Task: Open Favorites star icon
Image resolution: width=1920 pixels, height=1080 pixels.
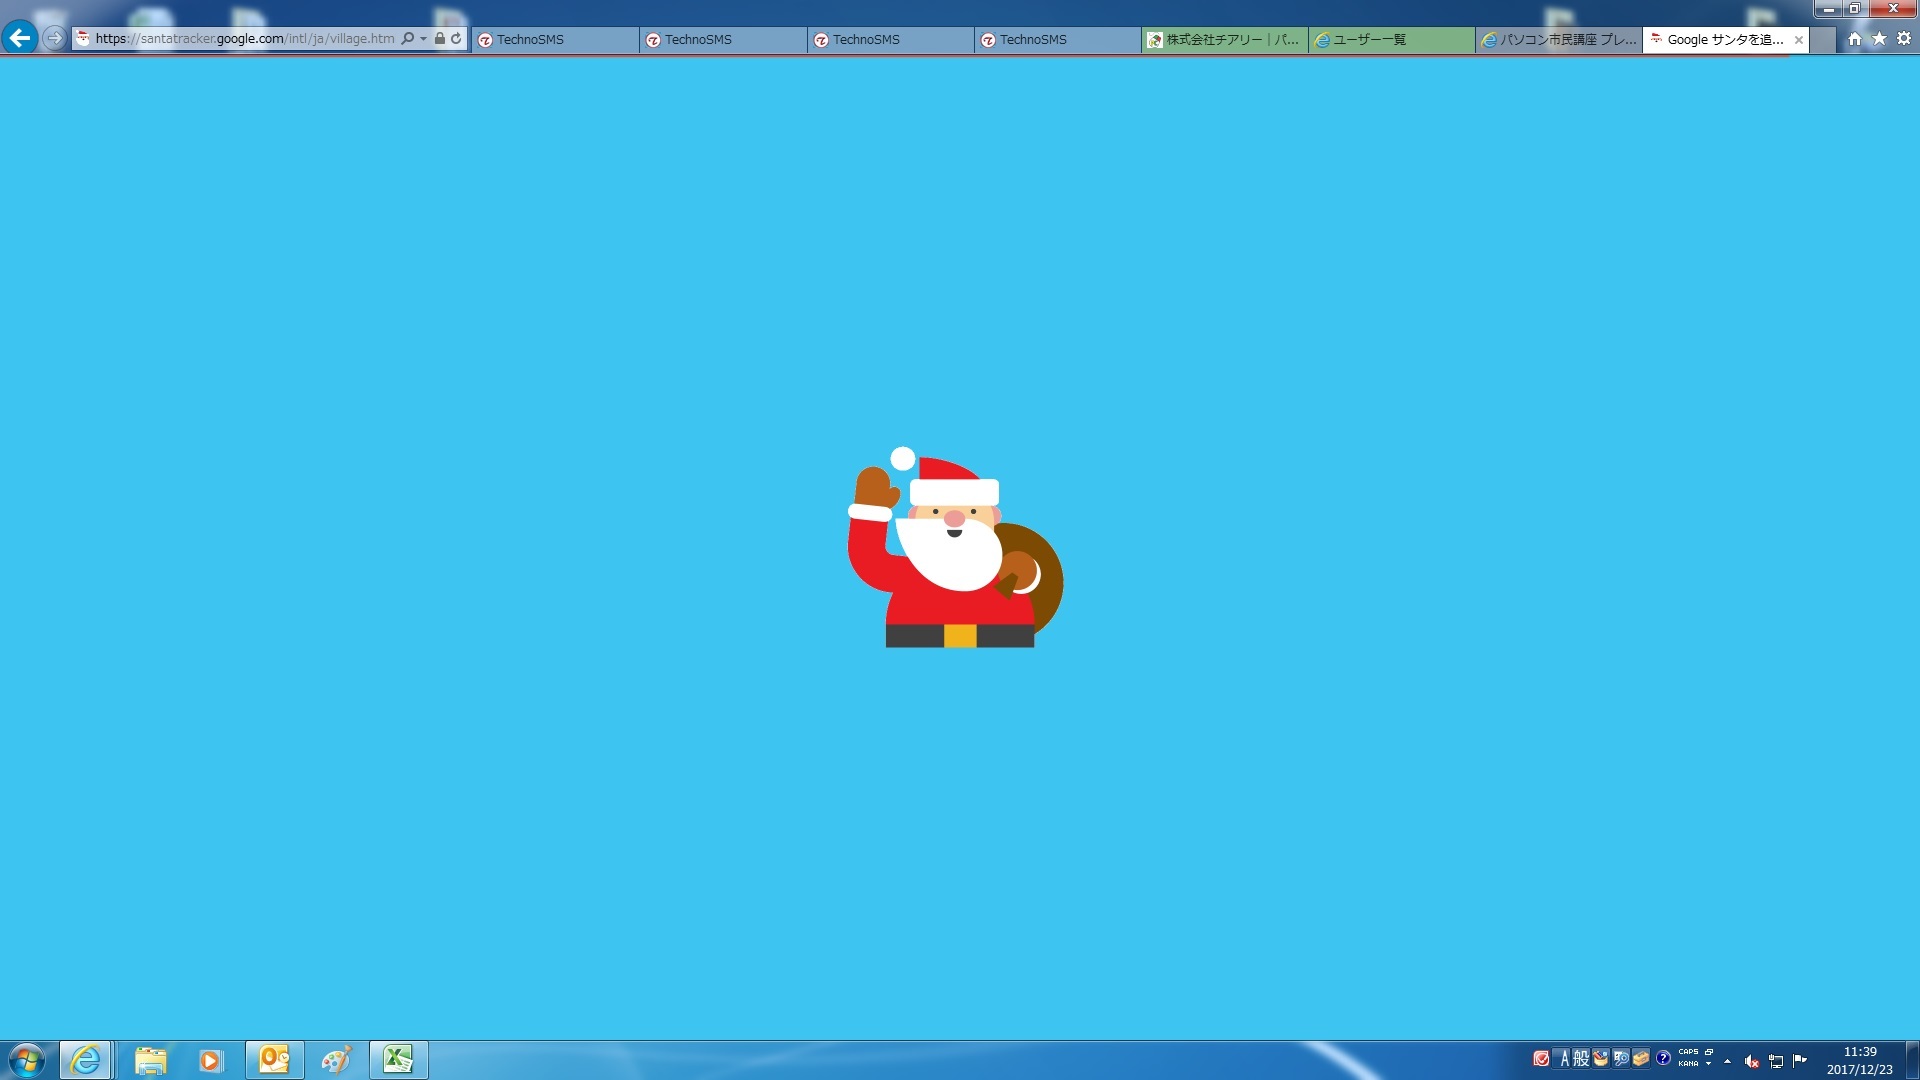Action: tap(1879, 38)
